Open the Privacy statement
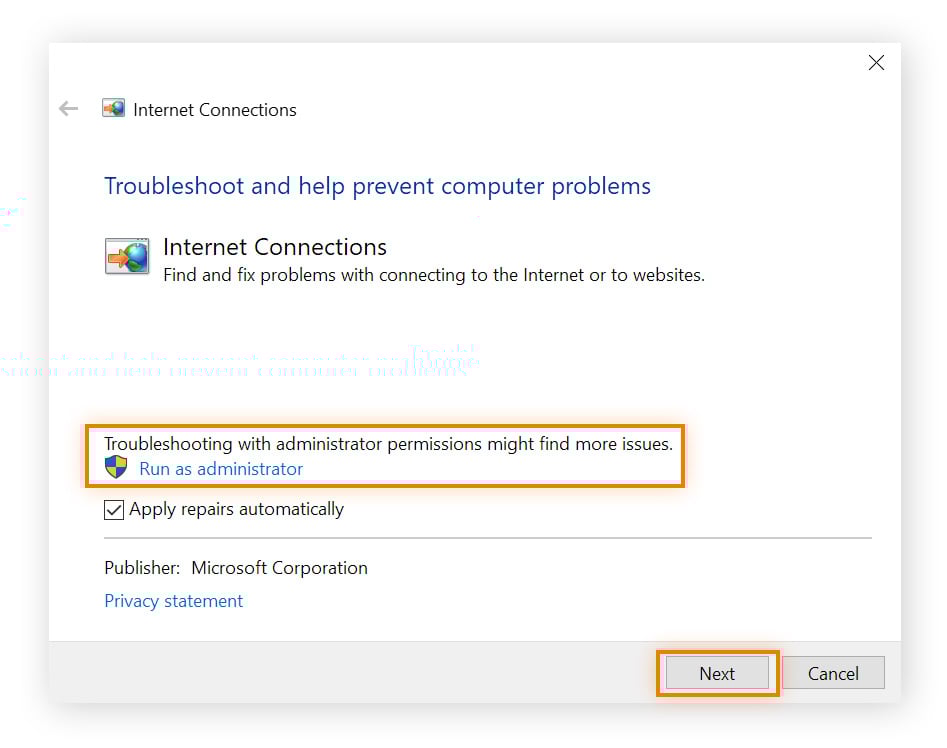This screenshot has width=947, height=748. pyautogui.click(x=173, y=600)
